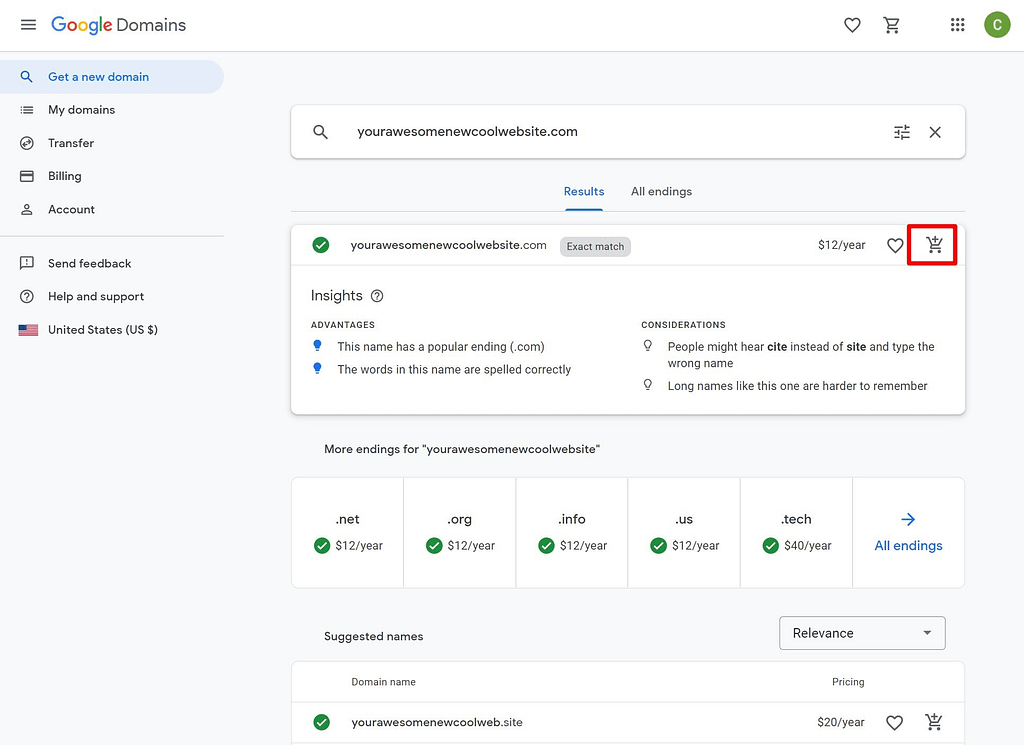
Task: Add yourawesomenewcoolweb.site to cart
Action: [934, 721]
